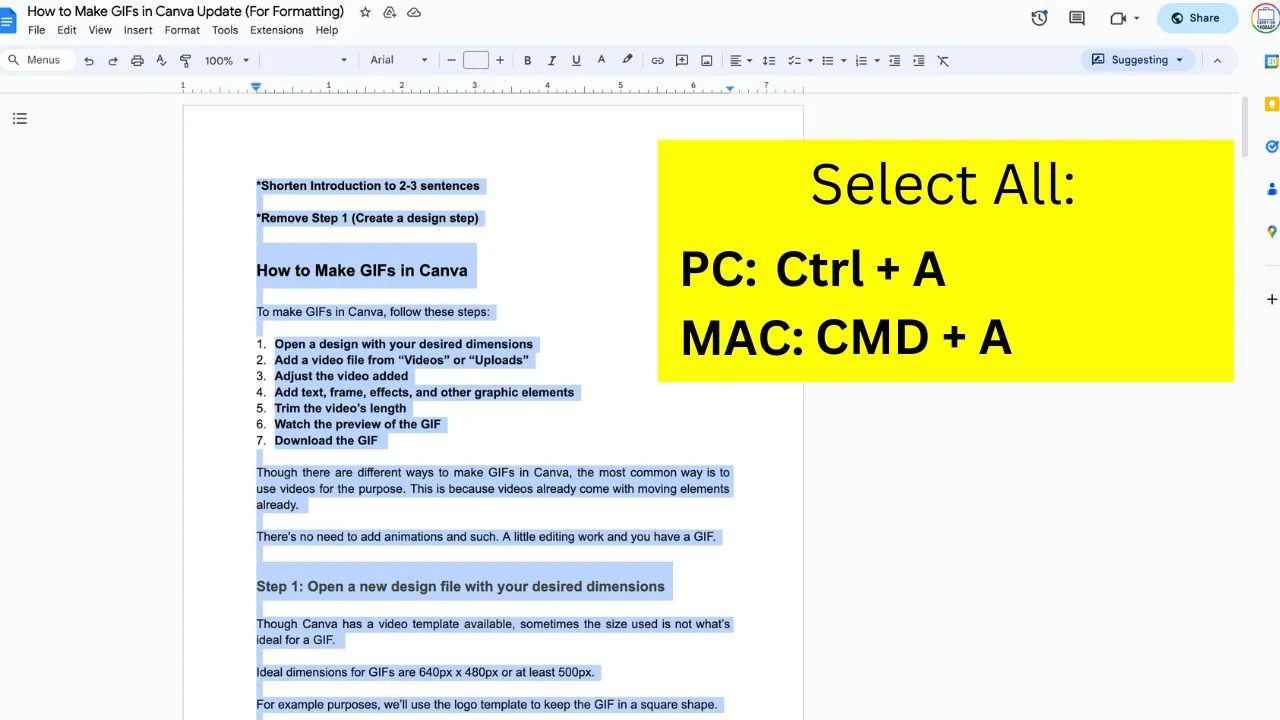This screenshot has width=1280, height=720.
Task: Toggle underline formatting
Action: pyautogui.click(x=575, y=60)
